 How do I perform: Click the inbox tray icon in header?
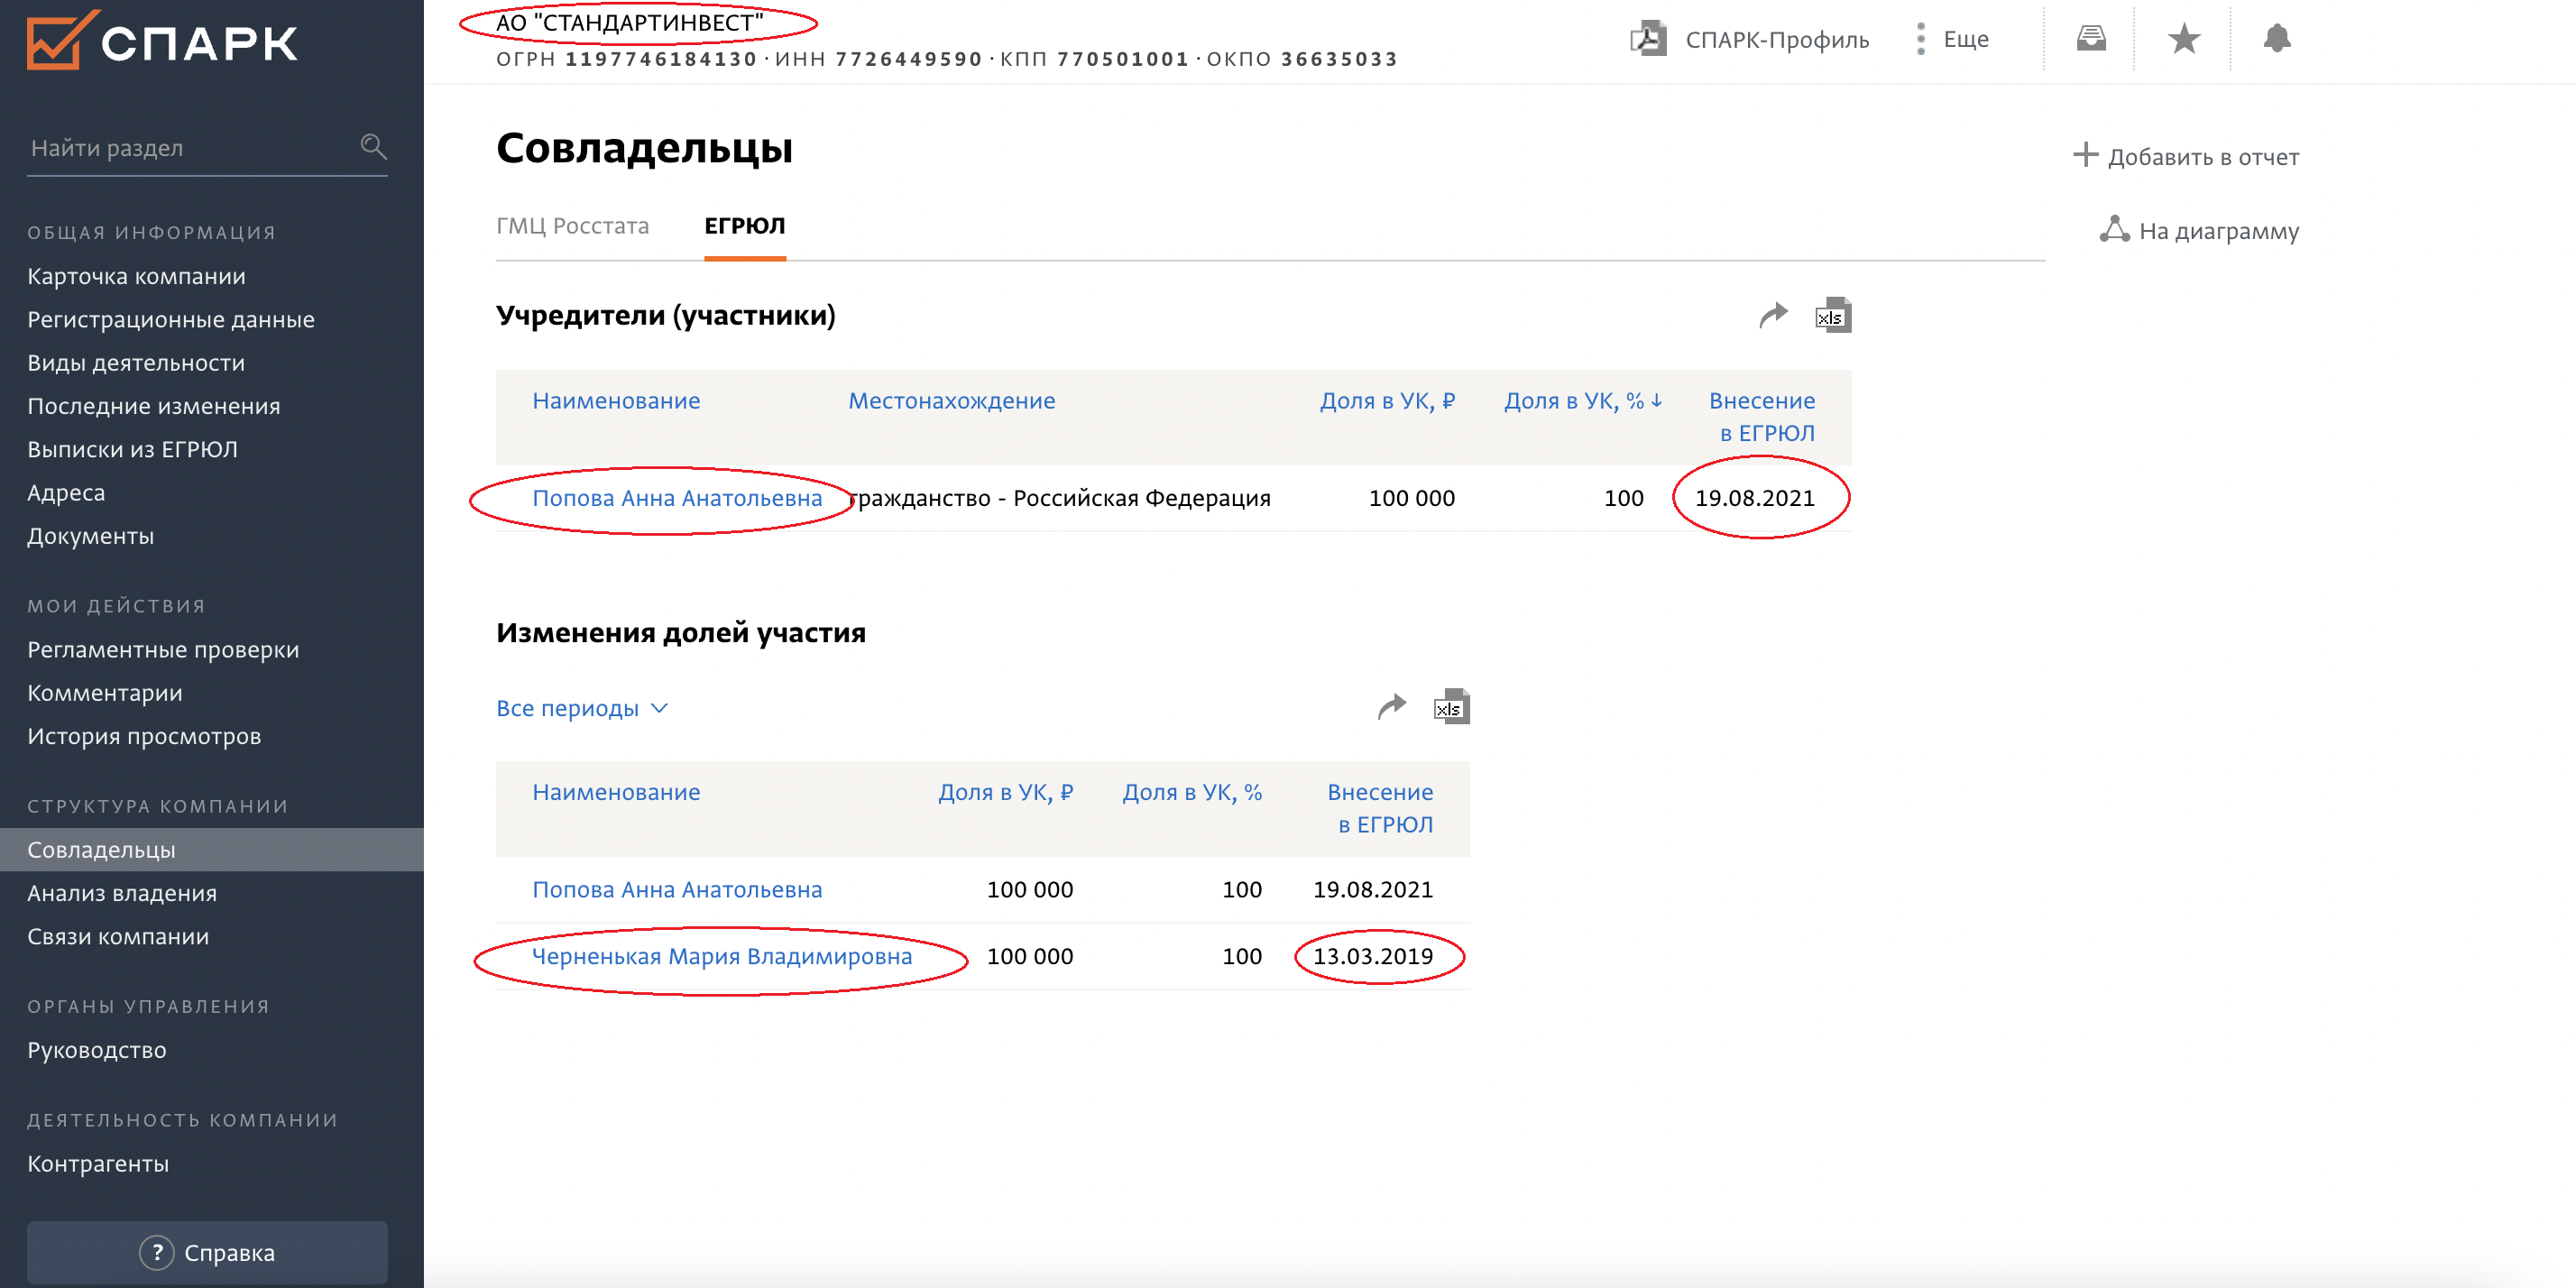pos(2091,39)
